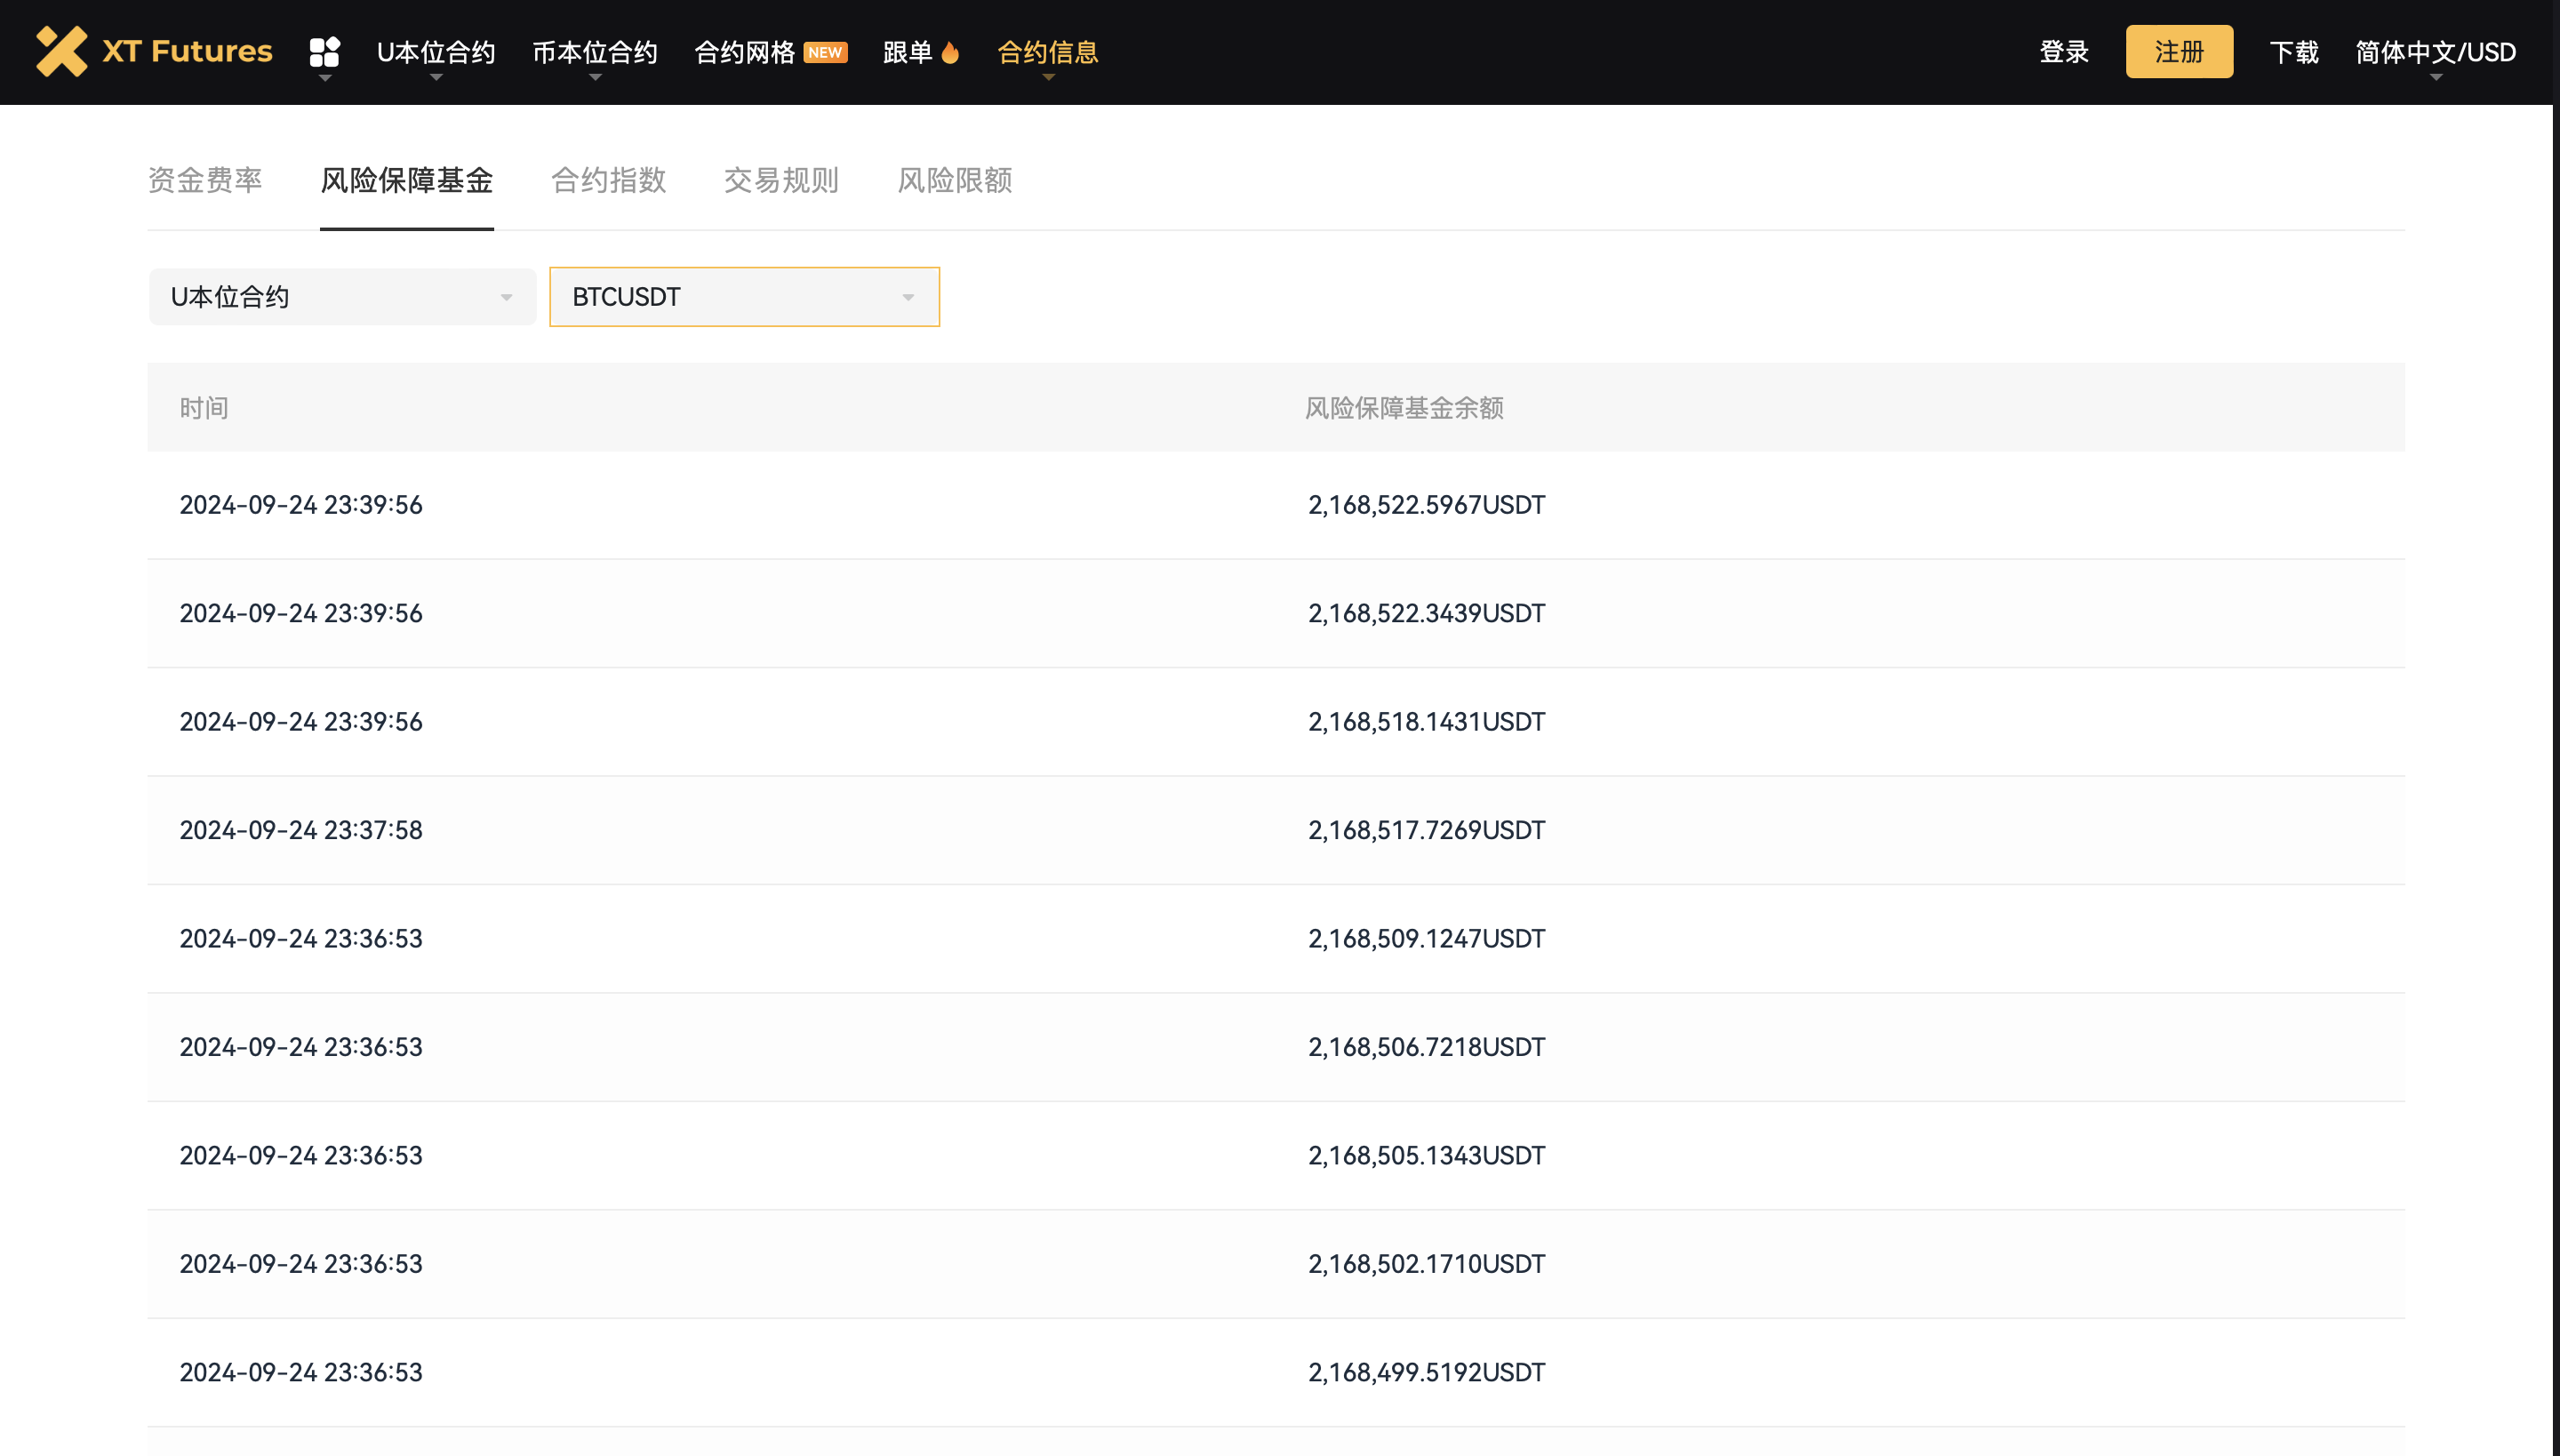Open the 简体中文/USD language selector

tap(2435, 52)
